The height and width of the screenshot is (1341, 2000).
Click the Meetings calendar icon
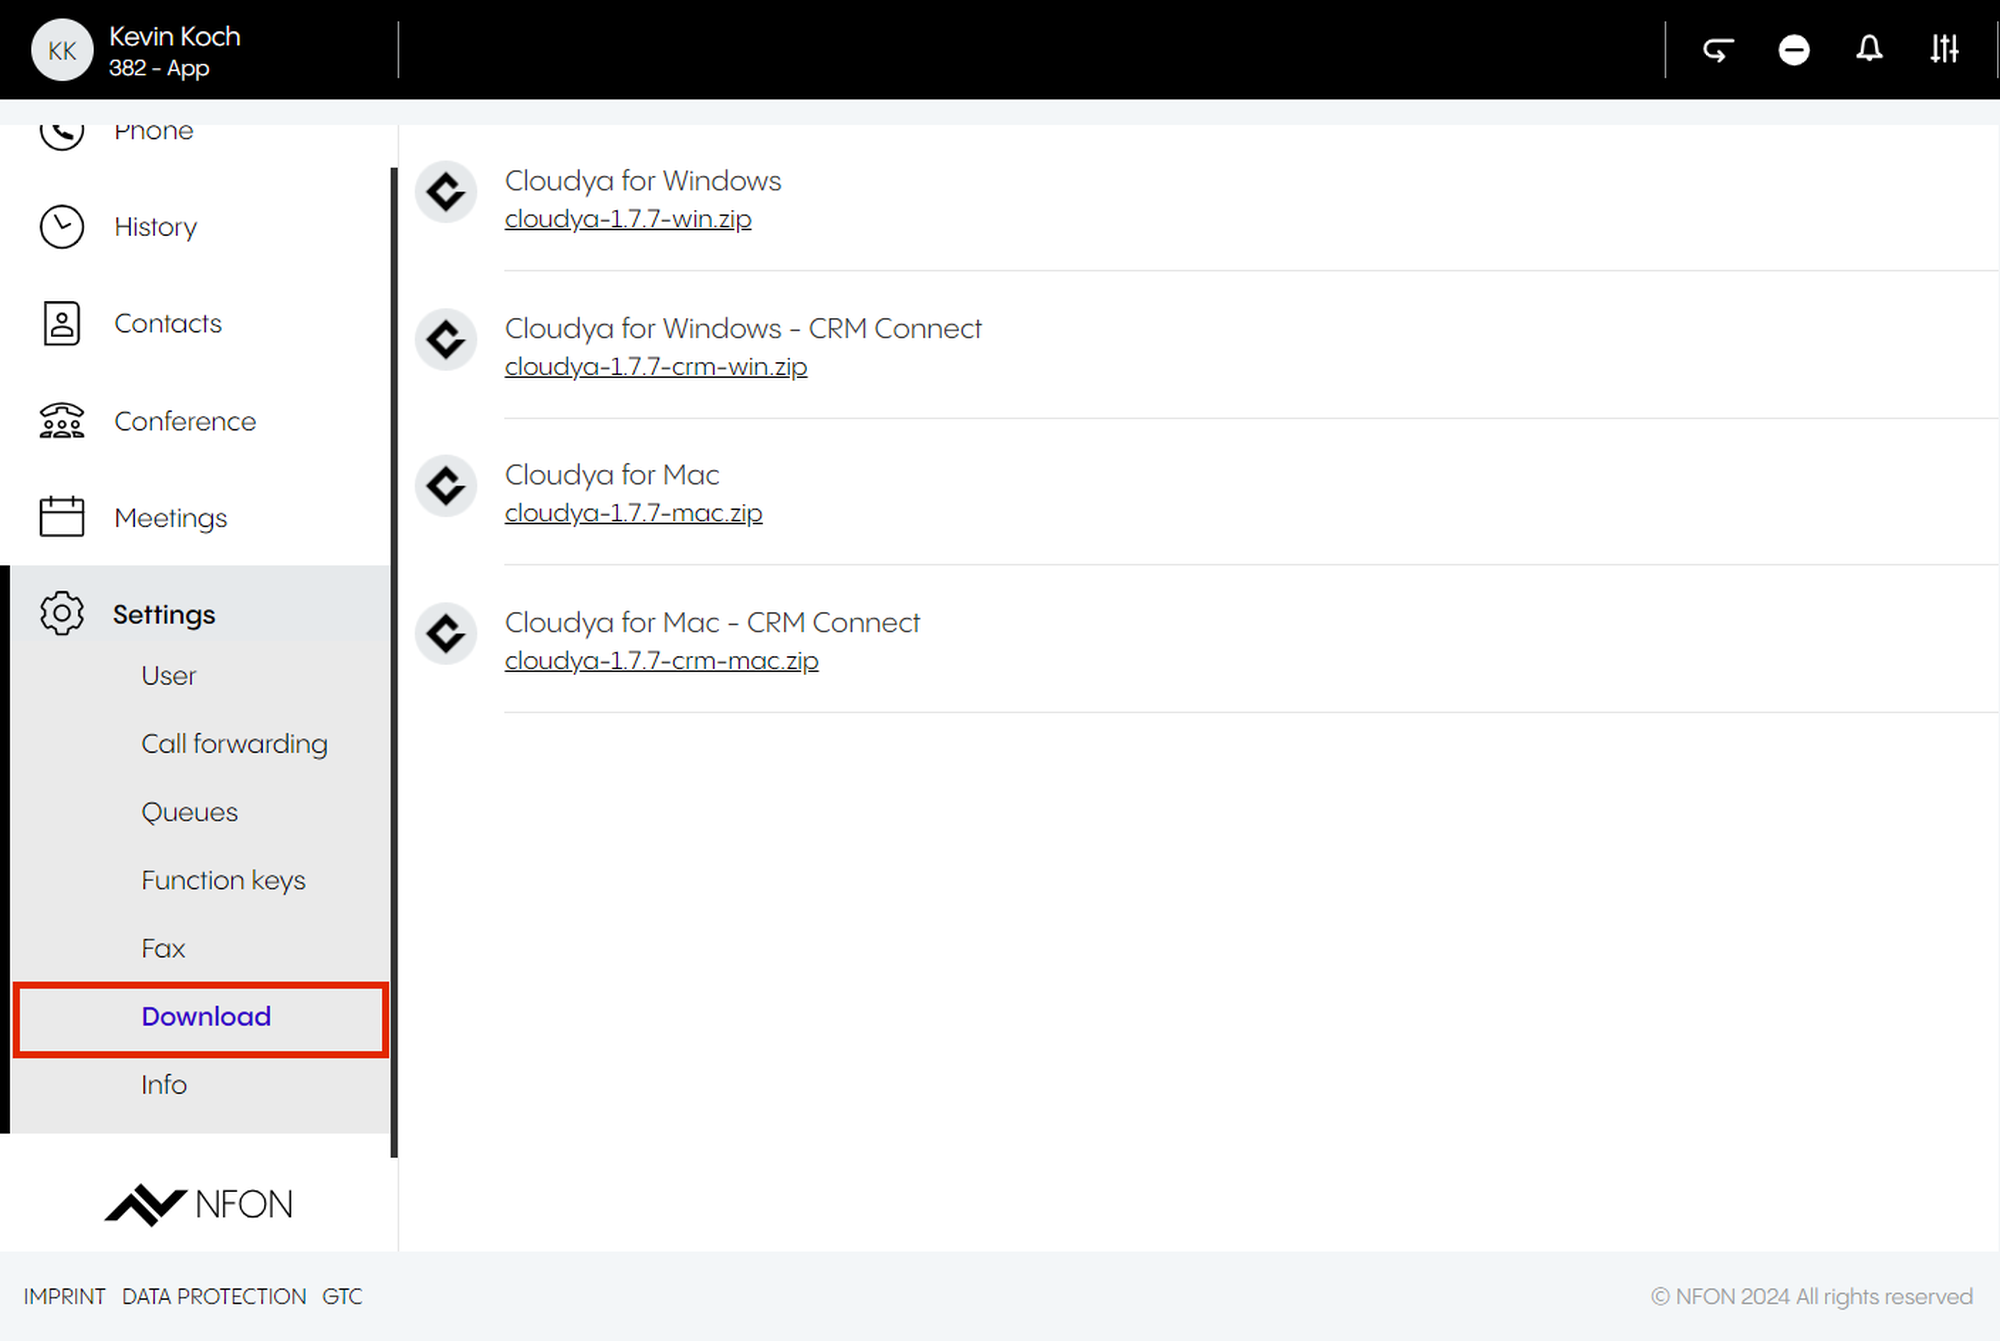[x=62, y=518]
